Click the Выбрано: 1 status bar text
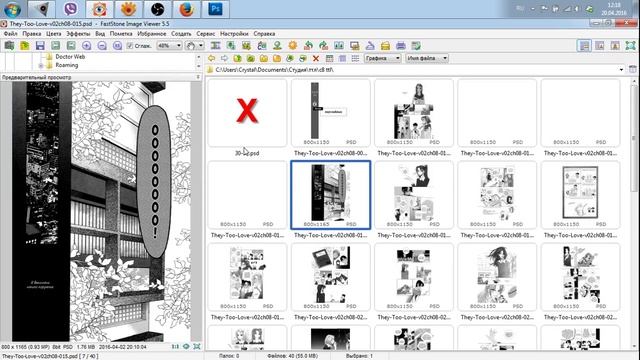The height and width of the screenshot is (360, 640). (x=359, y=356)
